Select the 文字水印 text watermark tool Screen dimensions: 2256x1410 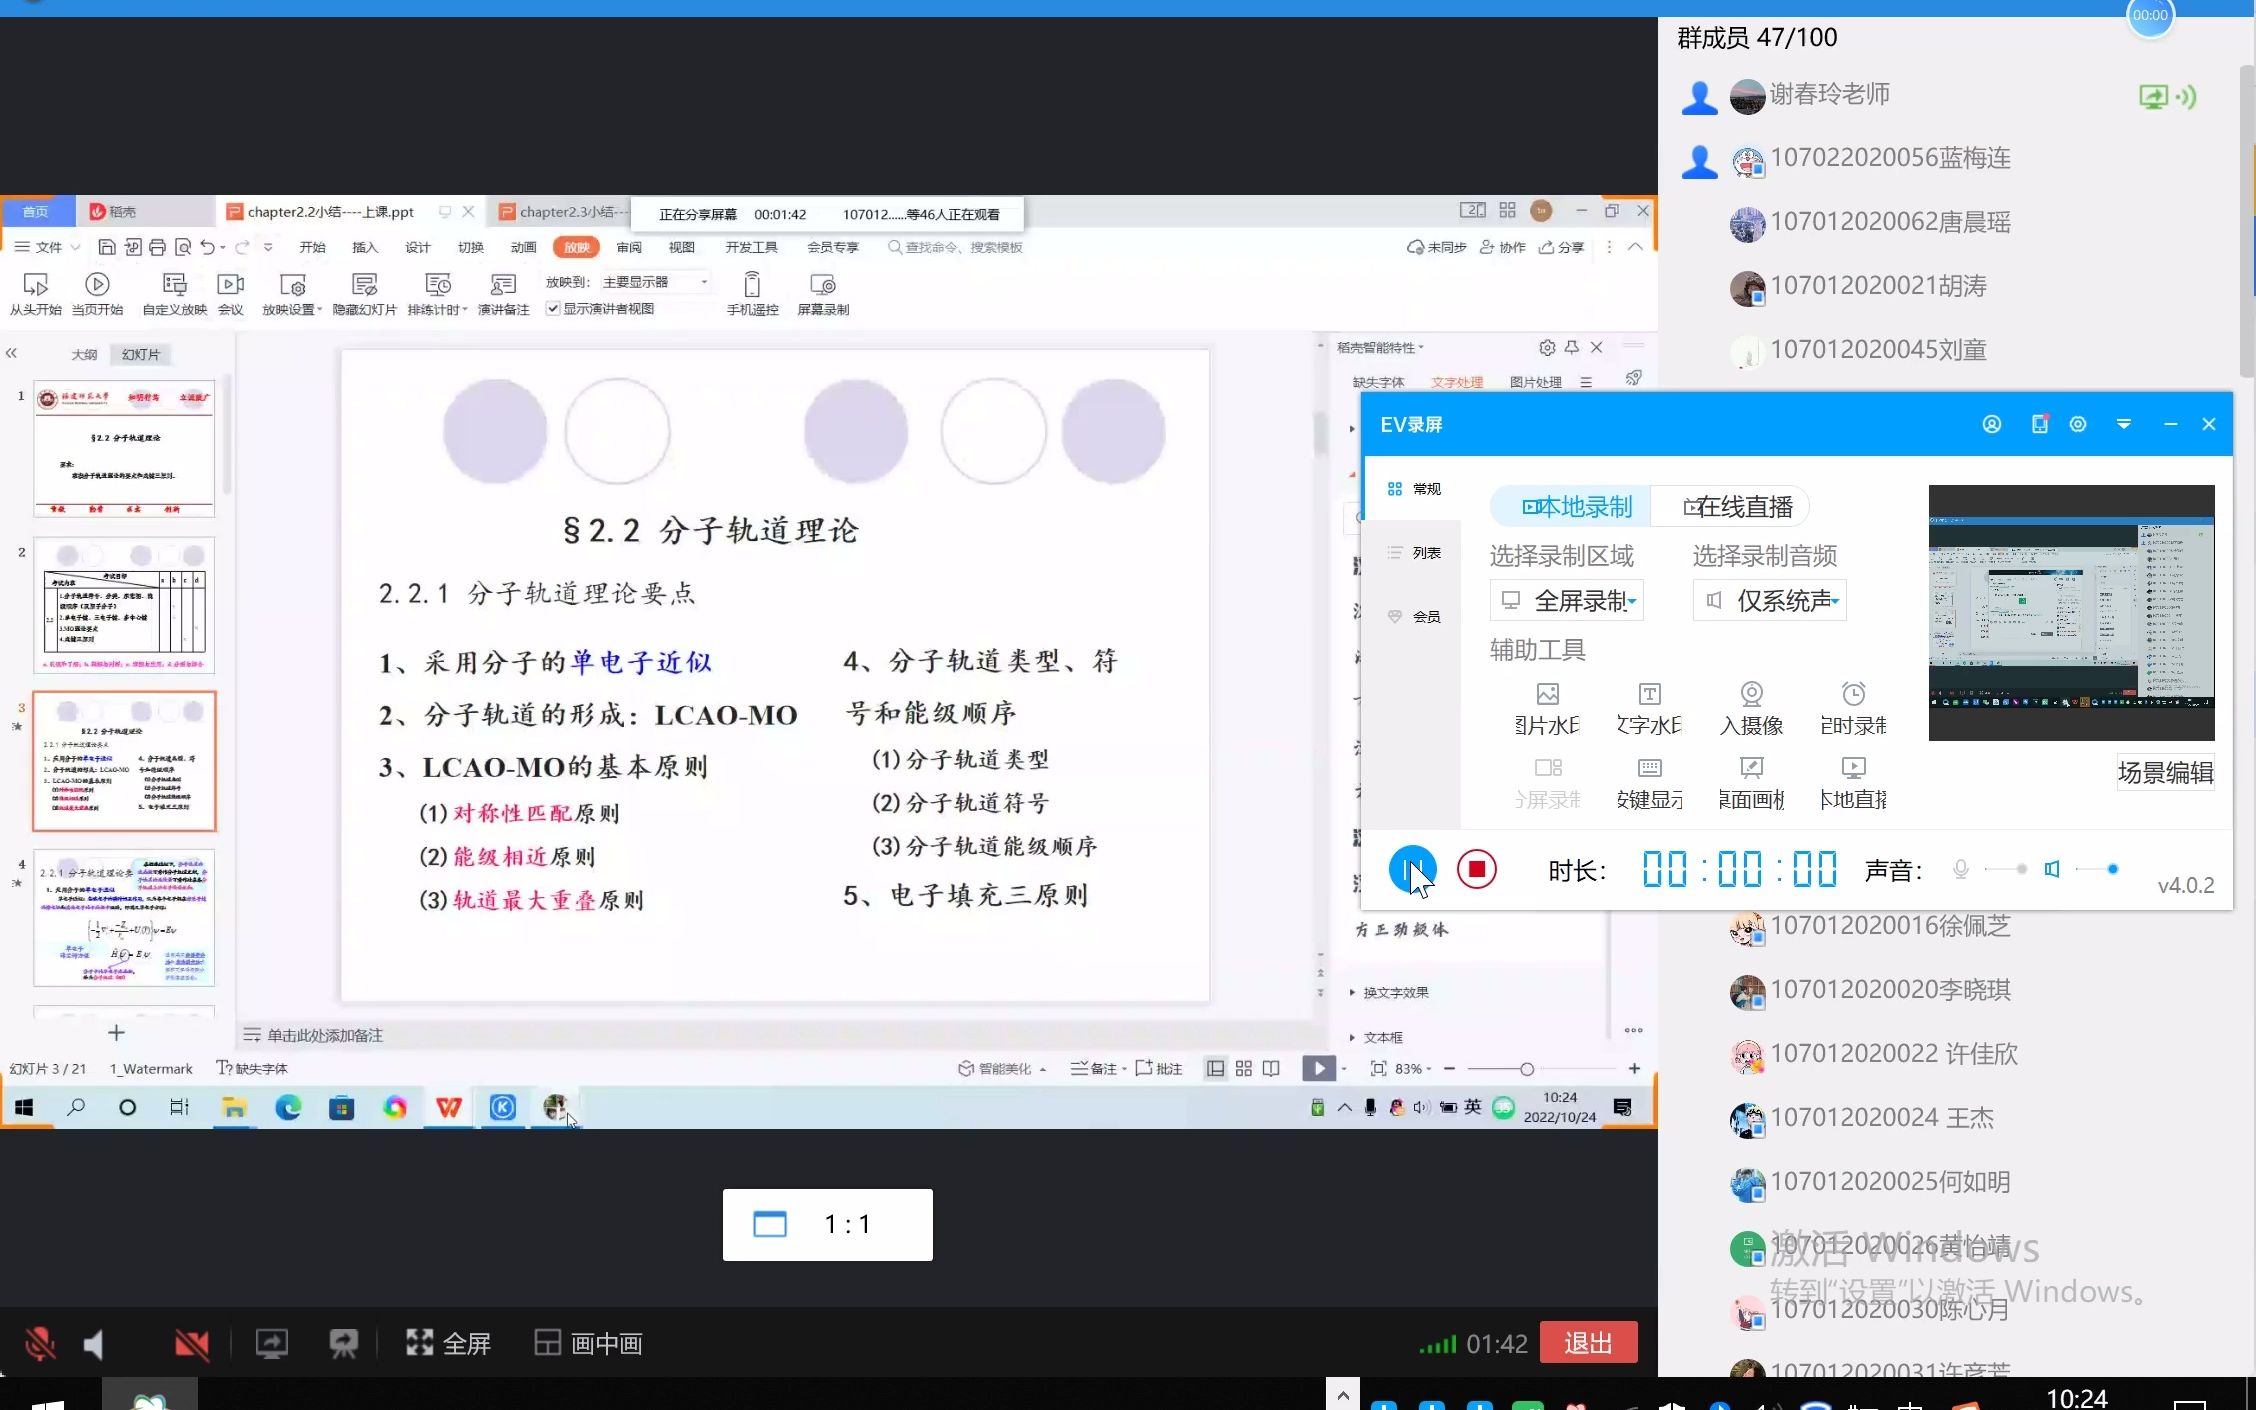click(x=1649, y=708)
